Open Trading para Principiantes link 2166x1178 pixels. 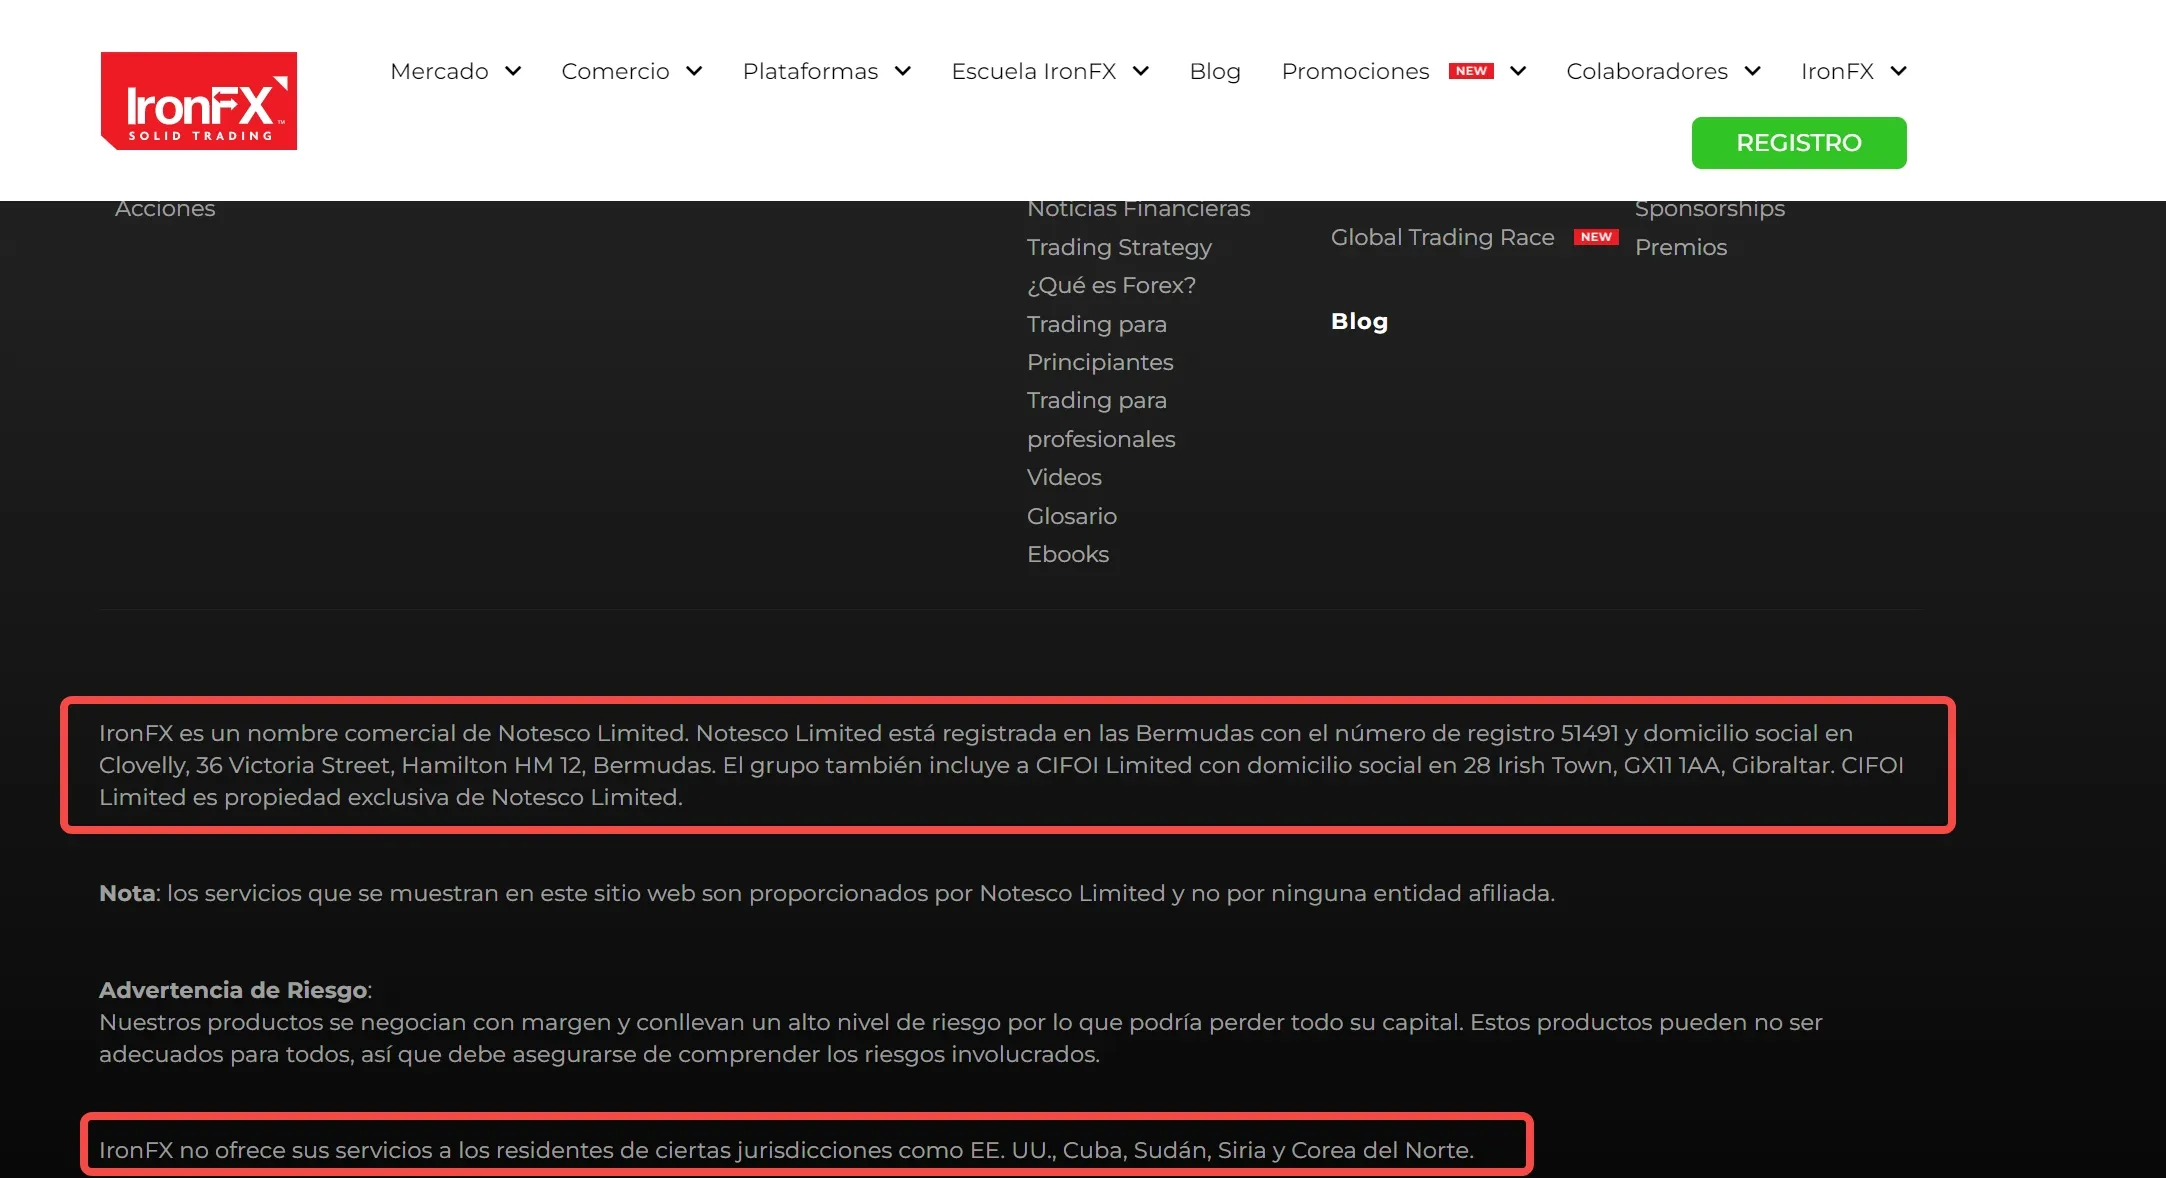[x=1100, y=343]
